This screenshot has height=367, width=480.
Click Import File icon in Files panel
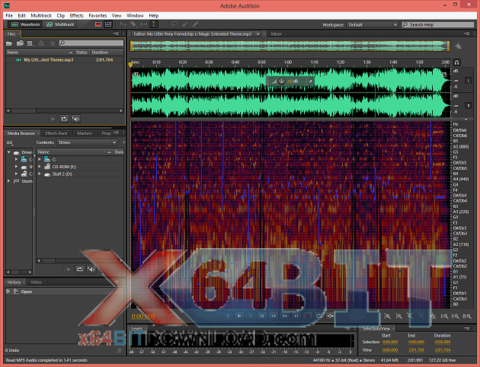coord(20,43)
